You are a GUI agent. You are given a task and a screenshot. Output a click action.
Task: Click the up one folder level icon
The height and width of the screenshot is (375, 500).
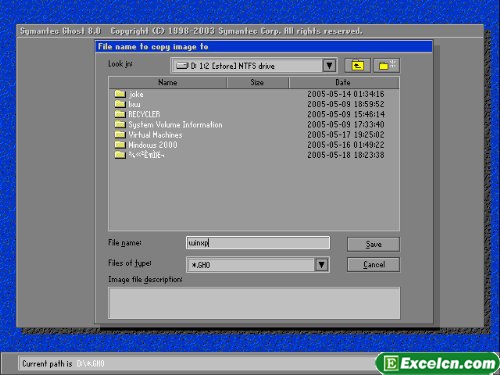pyautogui.click(x=357, y=65)
